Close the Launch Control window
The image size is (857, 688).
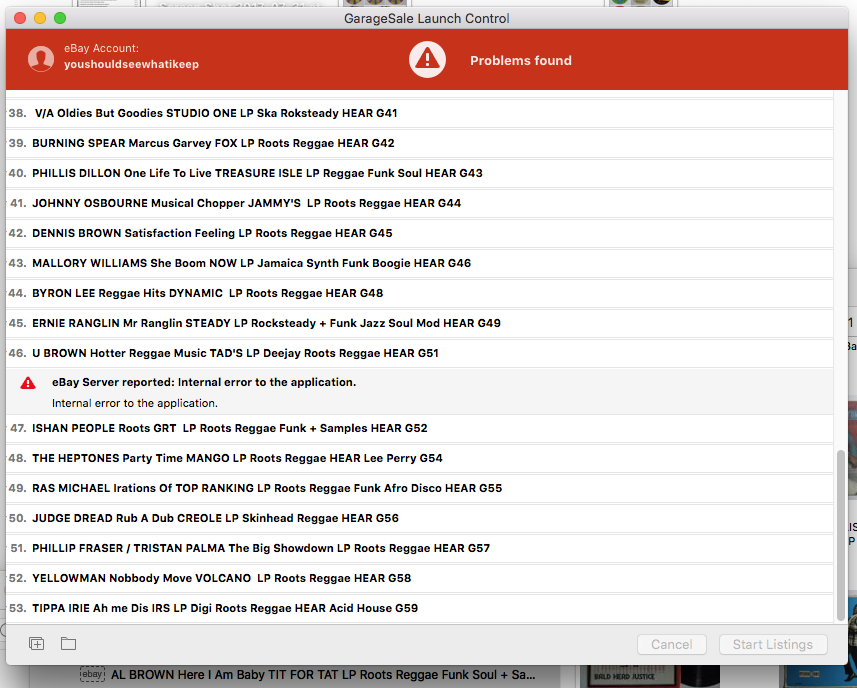coord(20,18)
